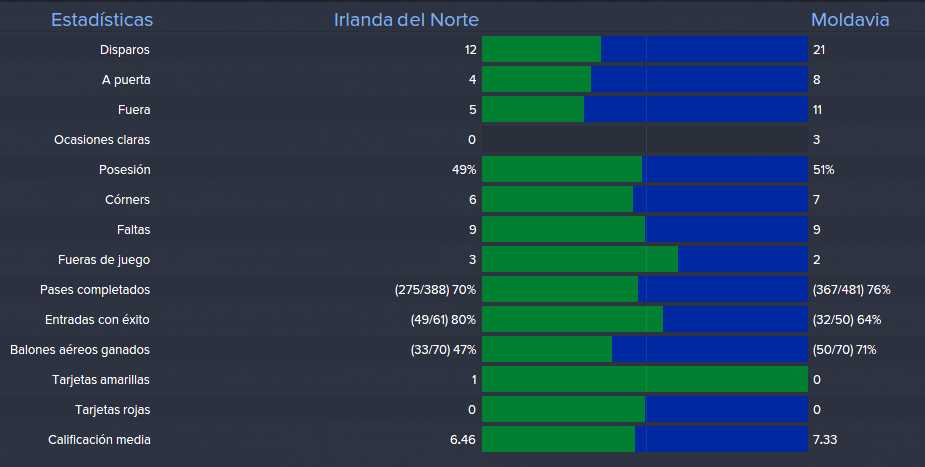Click the Posesión stat label
The height and width of the screenshot is (467, 925).
pos(125,170)
